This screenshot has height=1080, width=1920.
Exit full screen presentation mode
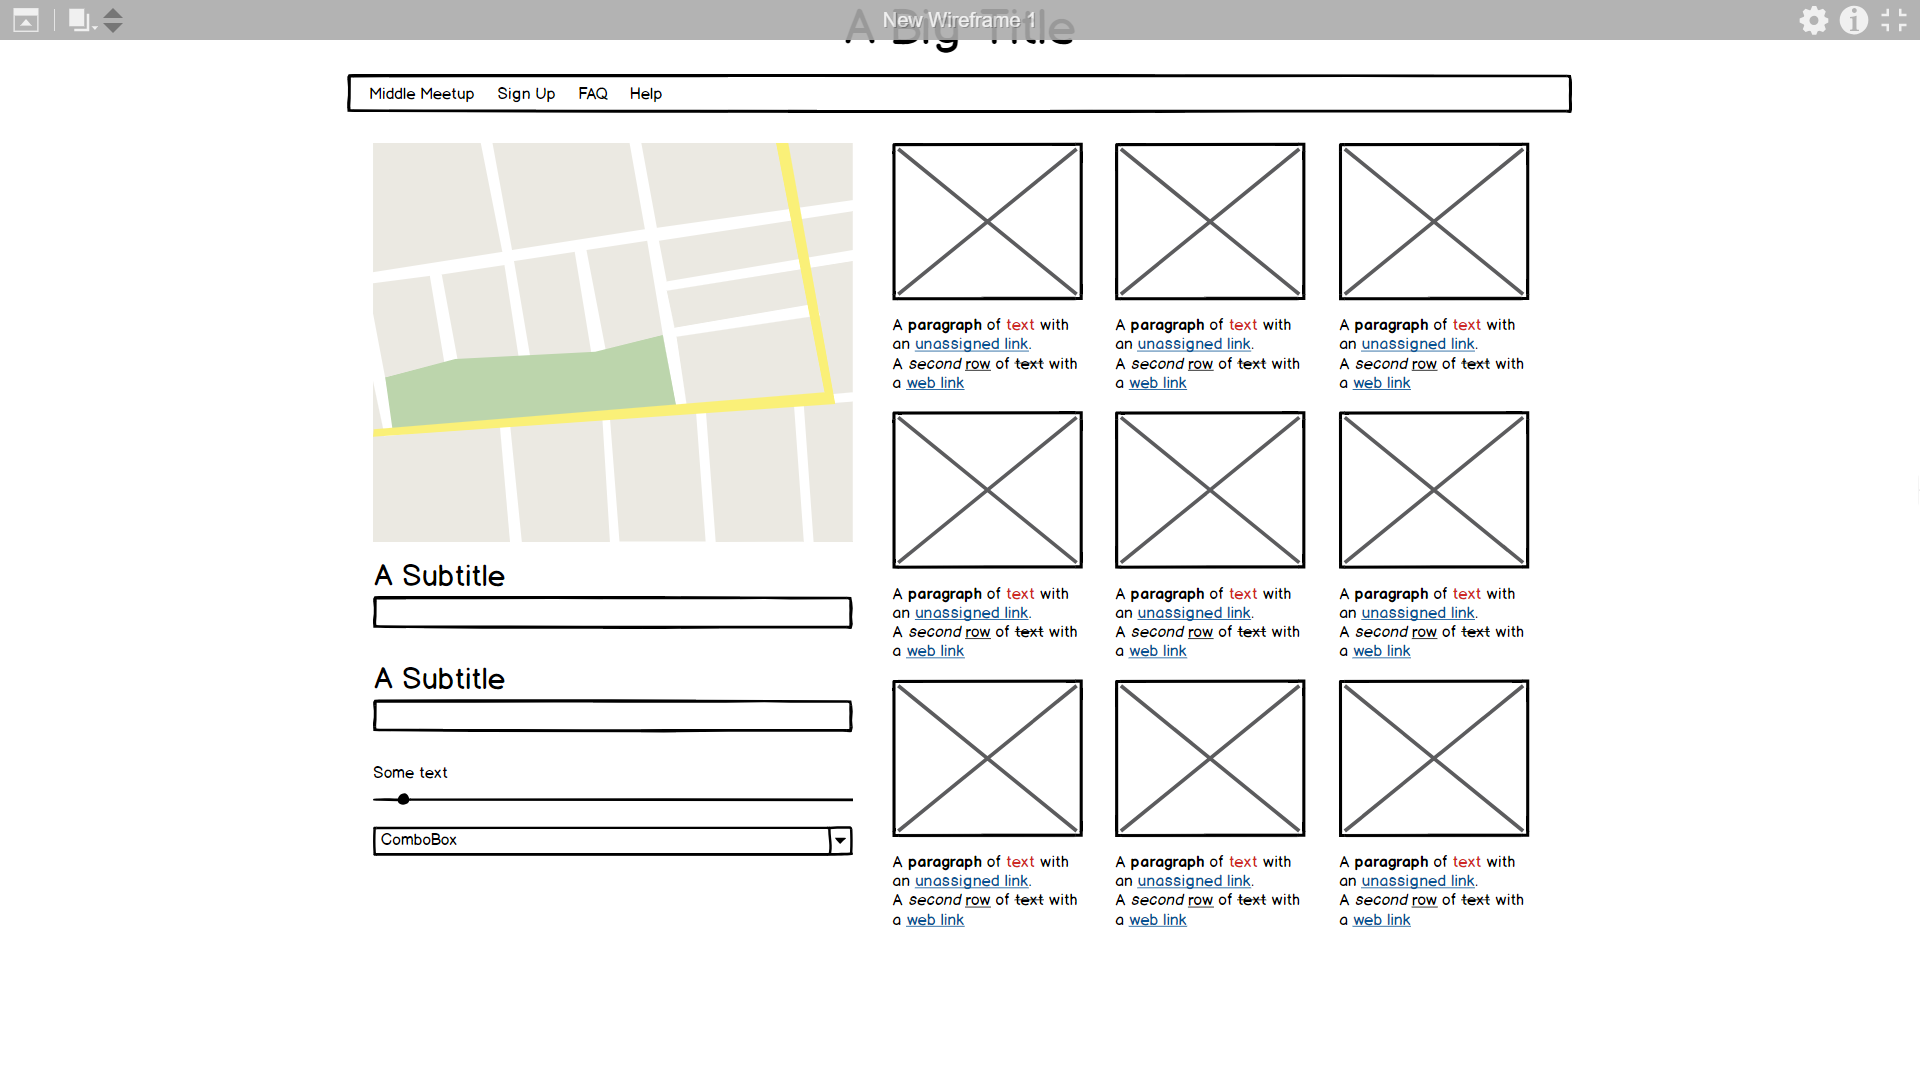coord(1893,20)
